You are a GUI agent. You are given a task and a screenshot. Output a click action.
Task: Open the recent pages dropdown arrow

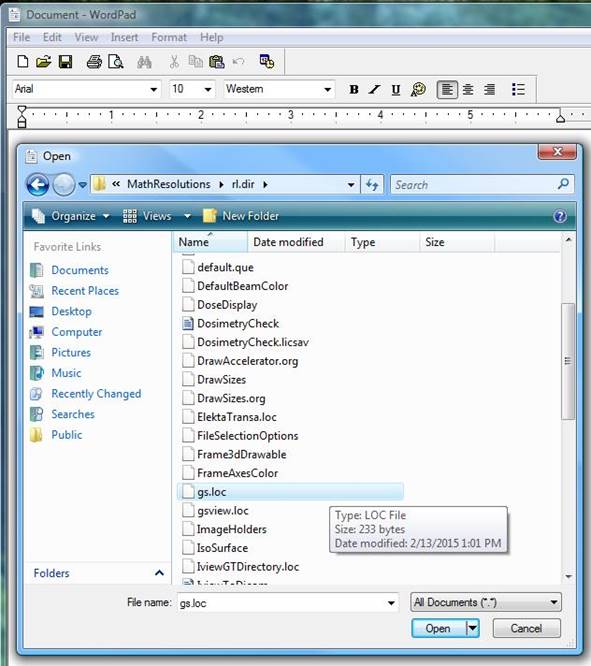[82, 185]
